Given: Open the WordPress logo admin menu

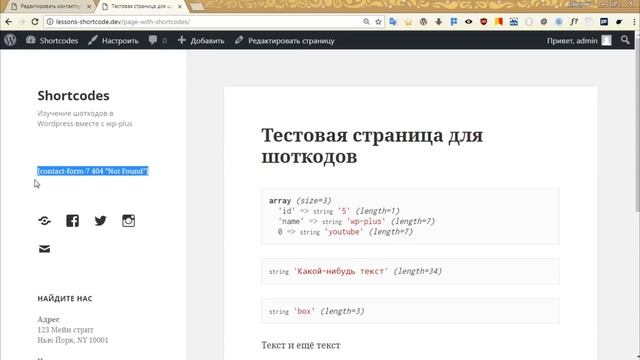Looking at the screenshot, I should [10, 40].
